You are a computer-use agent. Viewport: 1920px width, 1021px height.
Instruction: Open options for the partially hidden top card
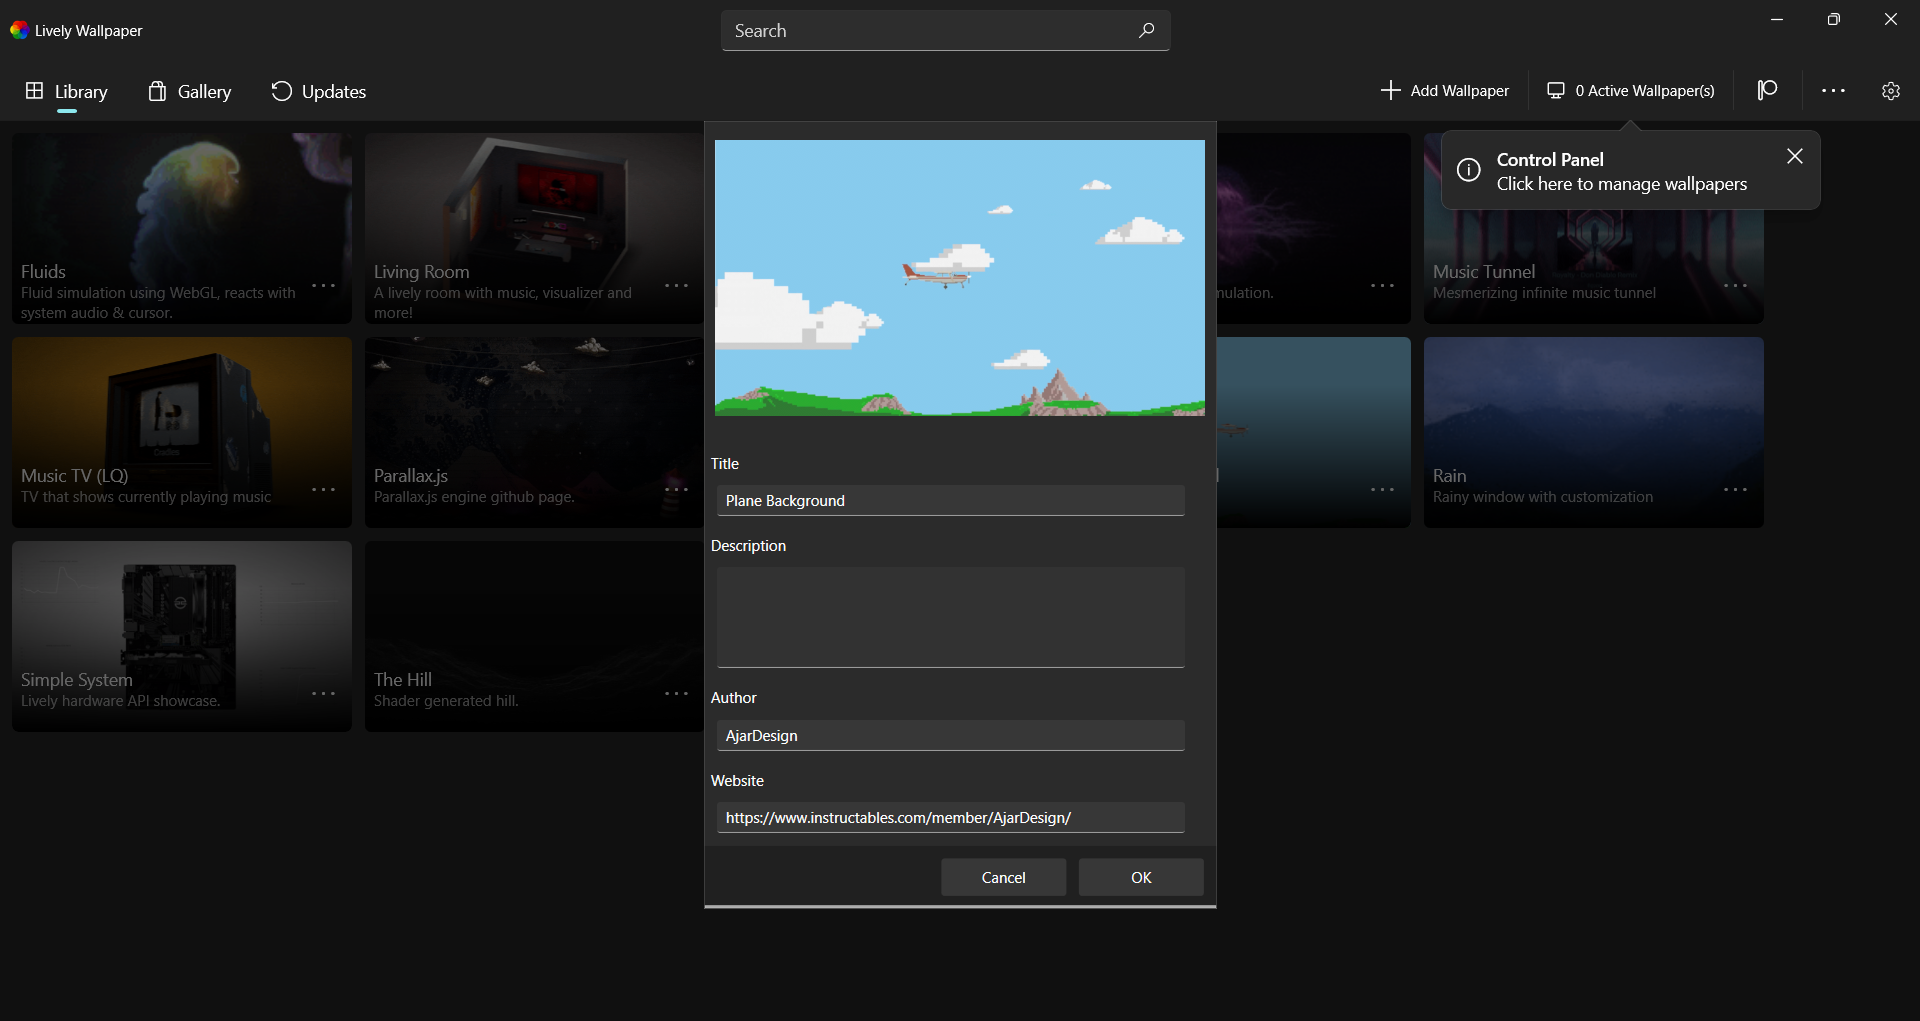click(1382, 286)
